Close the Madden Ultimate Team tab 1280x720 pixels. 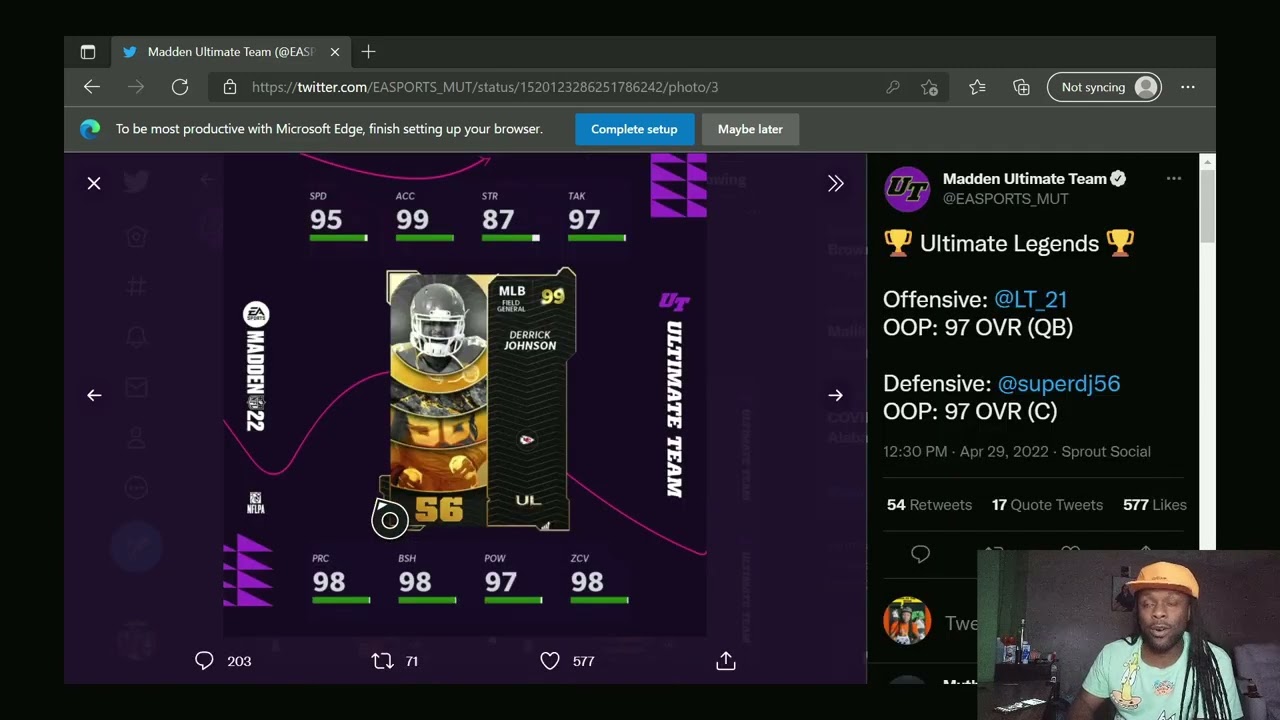(x=335, y=52)
